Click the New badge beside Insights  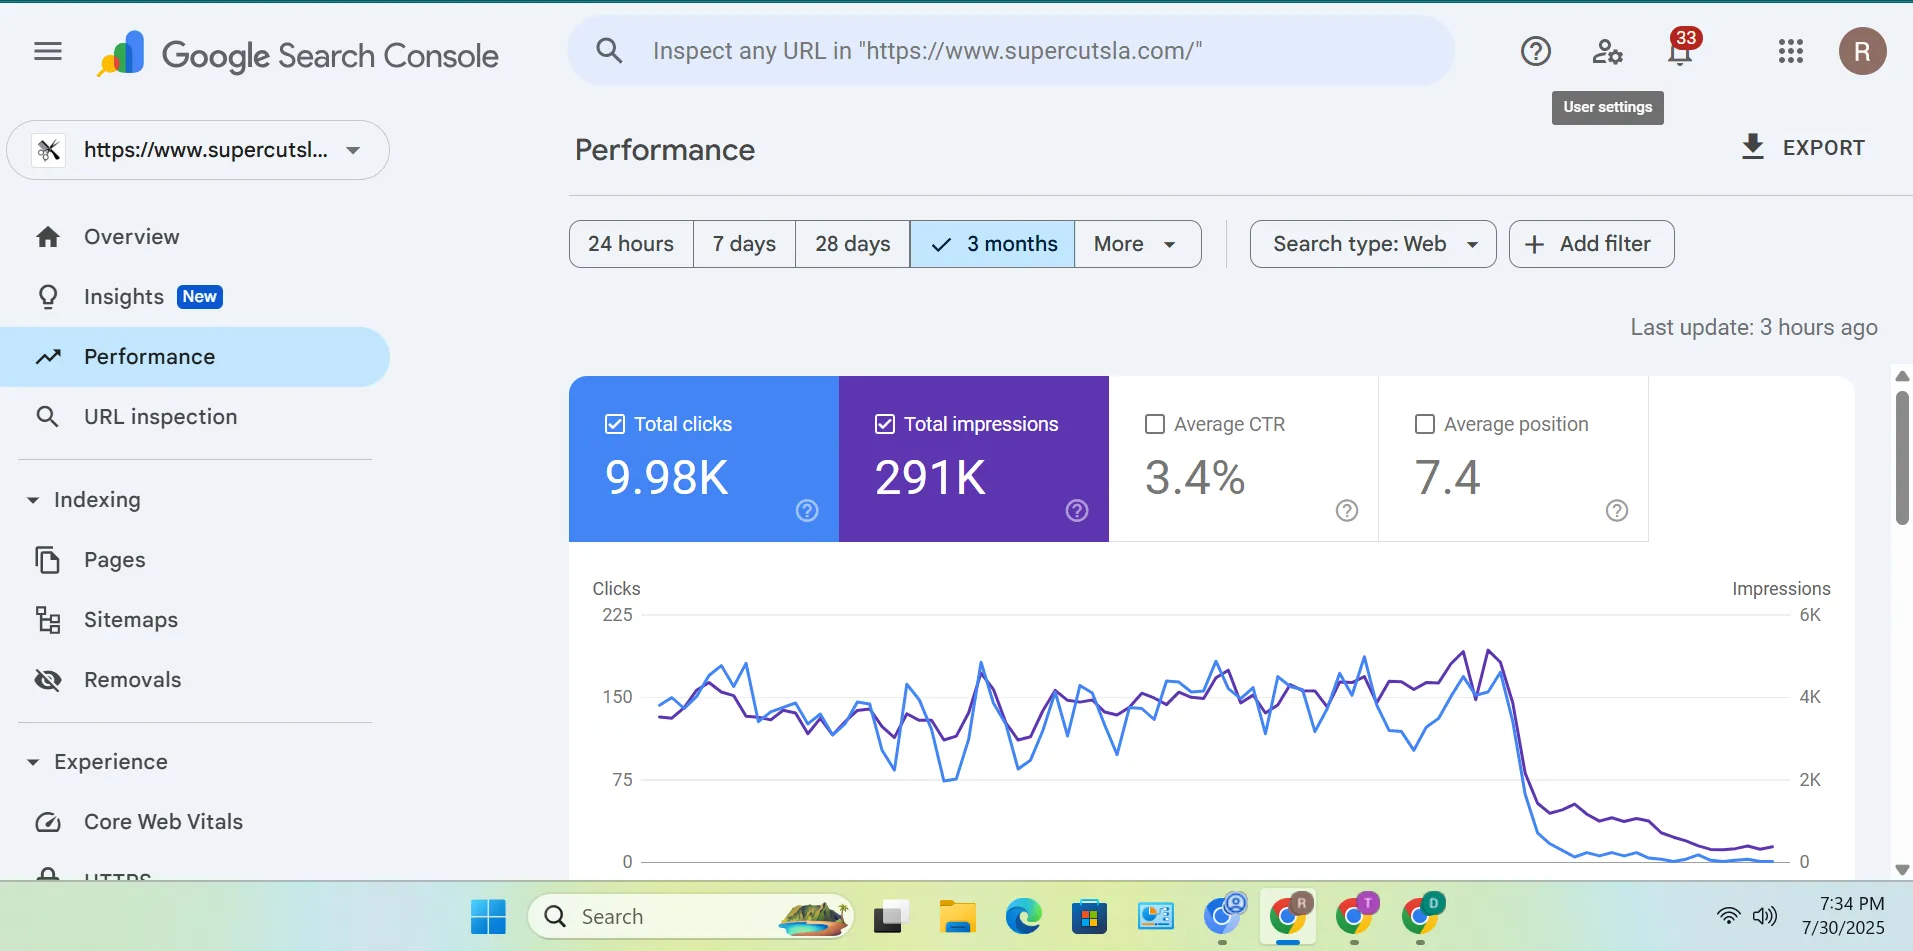pyautogui.click(x=200, y=297)
